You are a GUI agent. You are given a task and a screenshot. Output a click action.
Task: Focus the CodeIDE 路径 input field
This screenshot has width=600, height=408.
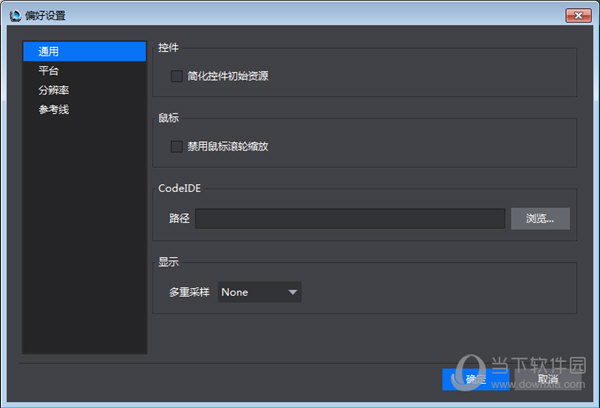click(x=350, y=219)
